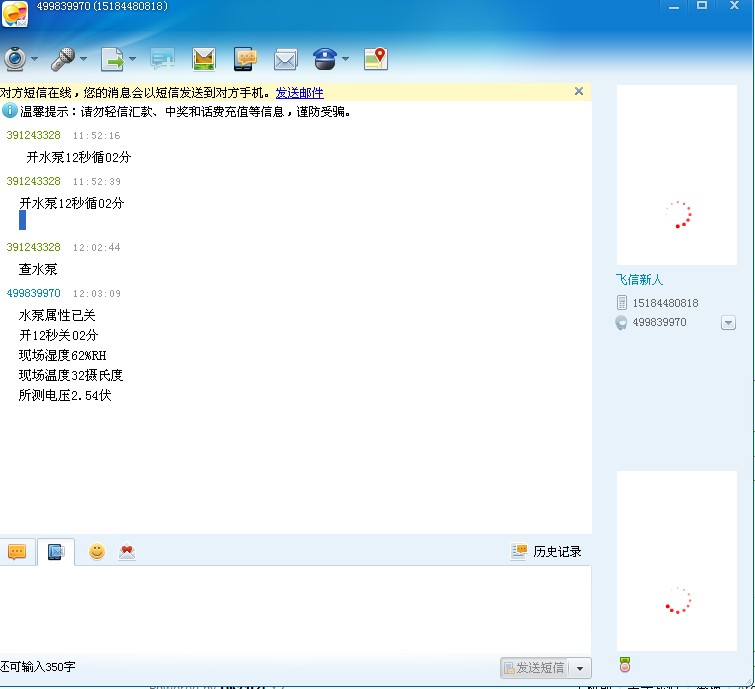Expand the dropdown next to contact 499839970
755x689 pixels.
(x=728, y=323)
